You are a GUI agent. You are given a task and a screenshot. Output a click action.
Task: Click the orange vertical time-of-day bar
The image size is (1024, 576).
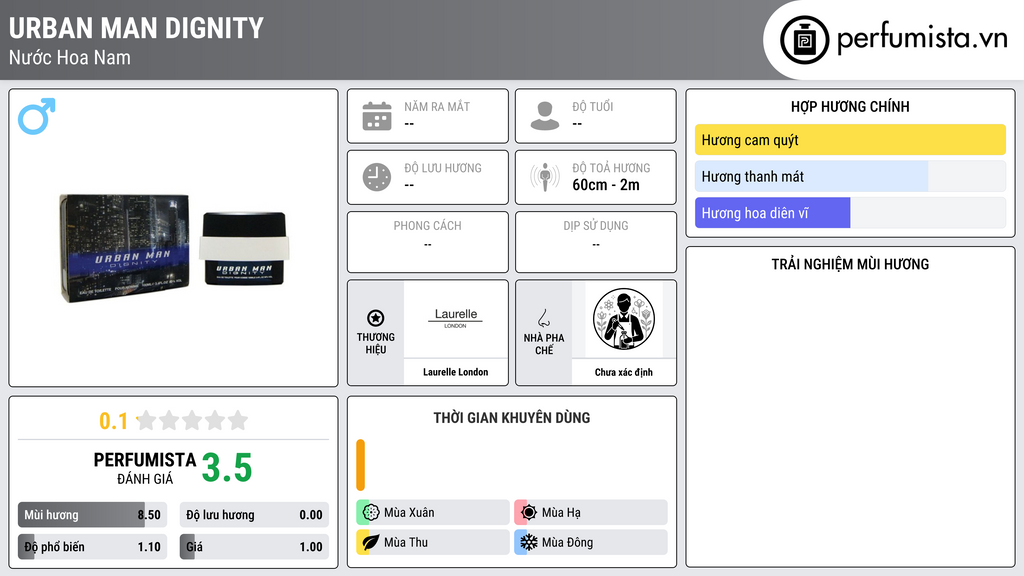click(x=360, y=465)
